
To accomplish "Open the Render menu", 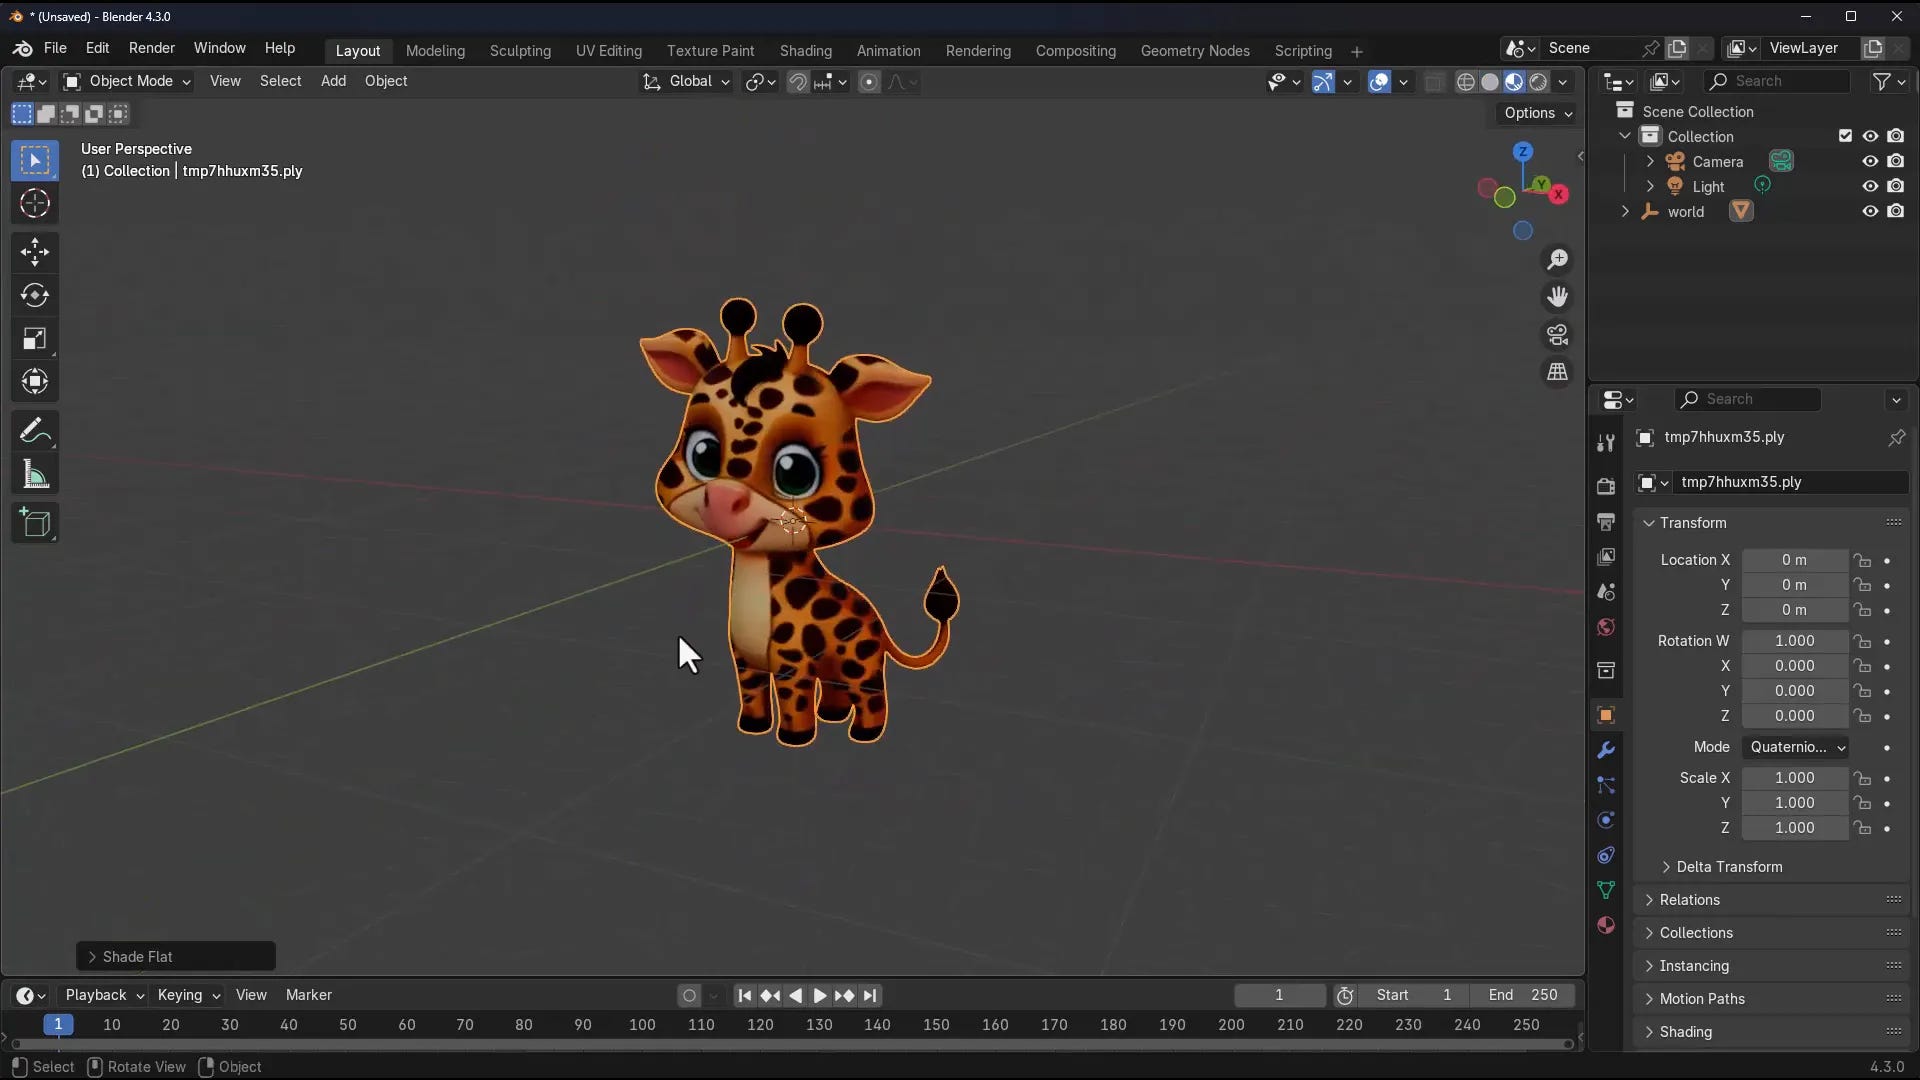I will coord(151,48).
